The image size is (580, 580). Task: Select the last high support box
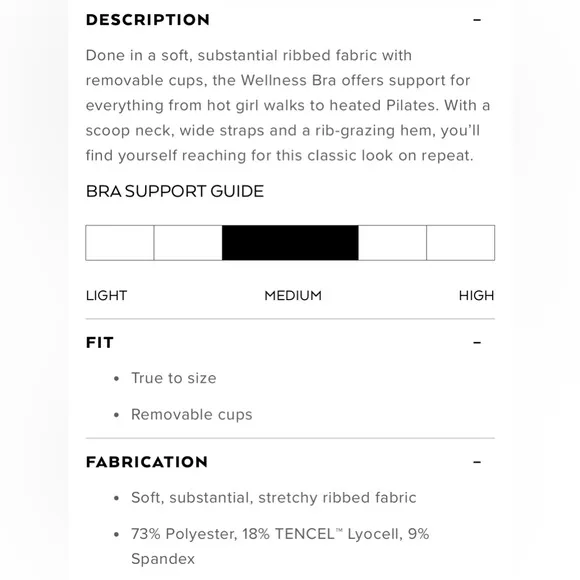[461, 243]
